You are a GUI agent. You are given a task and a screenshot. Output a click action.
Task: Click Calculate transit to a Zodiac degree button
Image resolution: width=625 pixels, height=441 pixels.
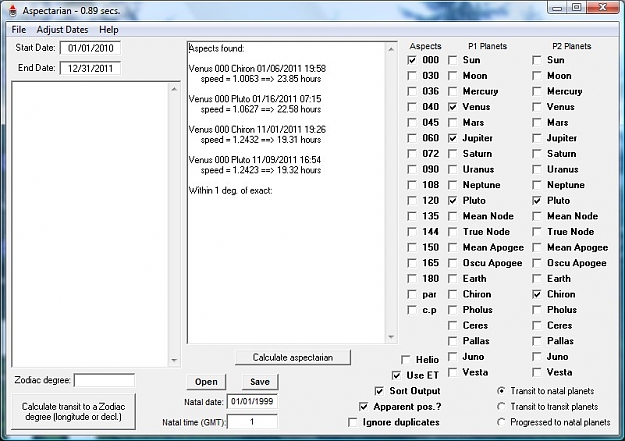coord(73,412)
